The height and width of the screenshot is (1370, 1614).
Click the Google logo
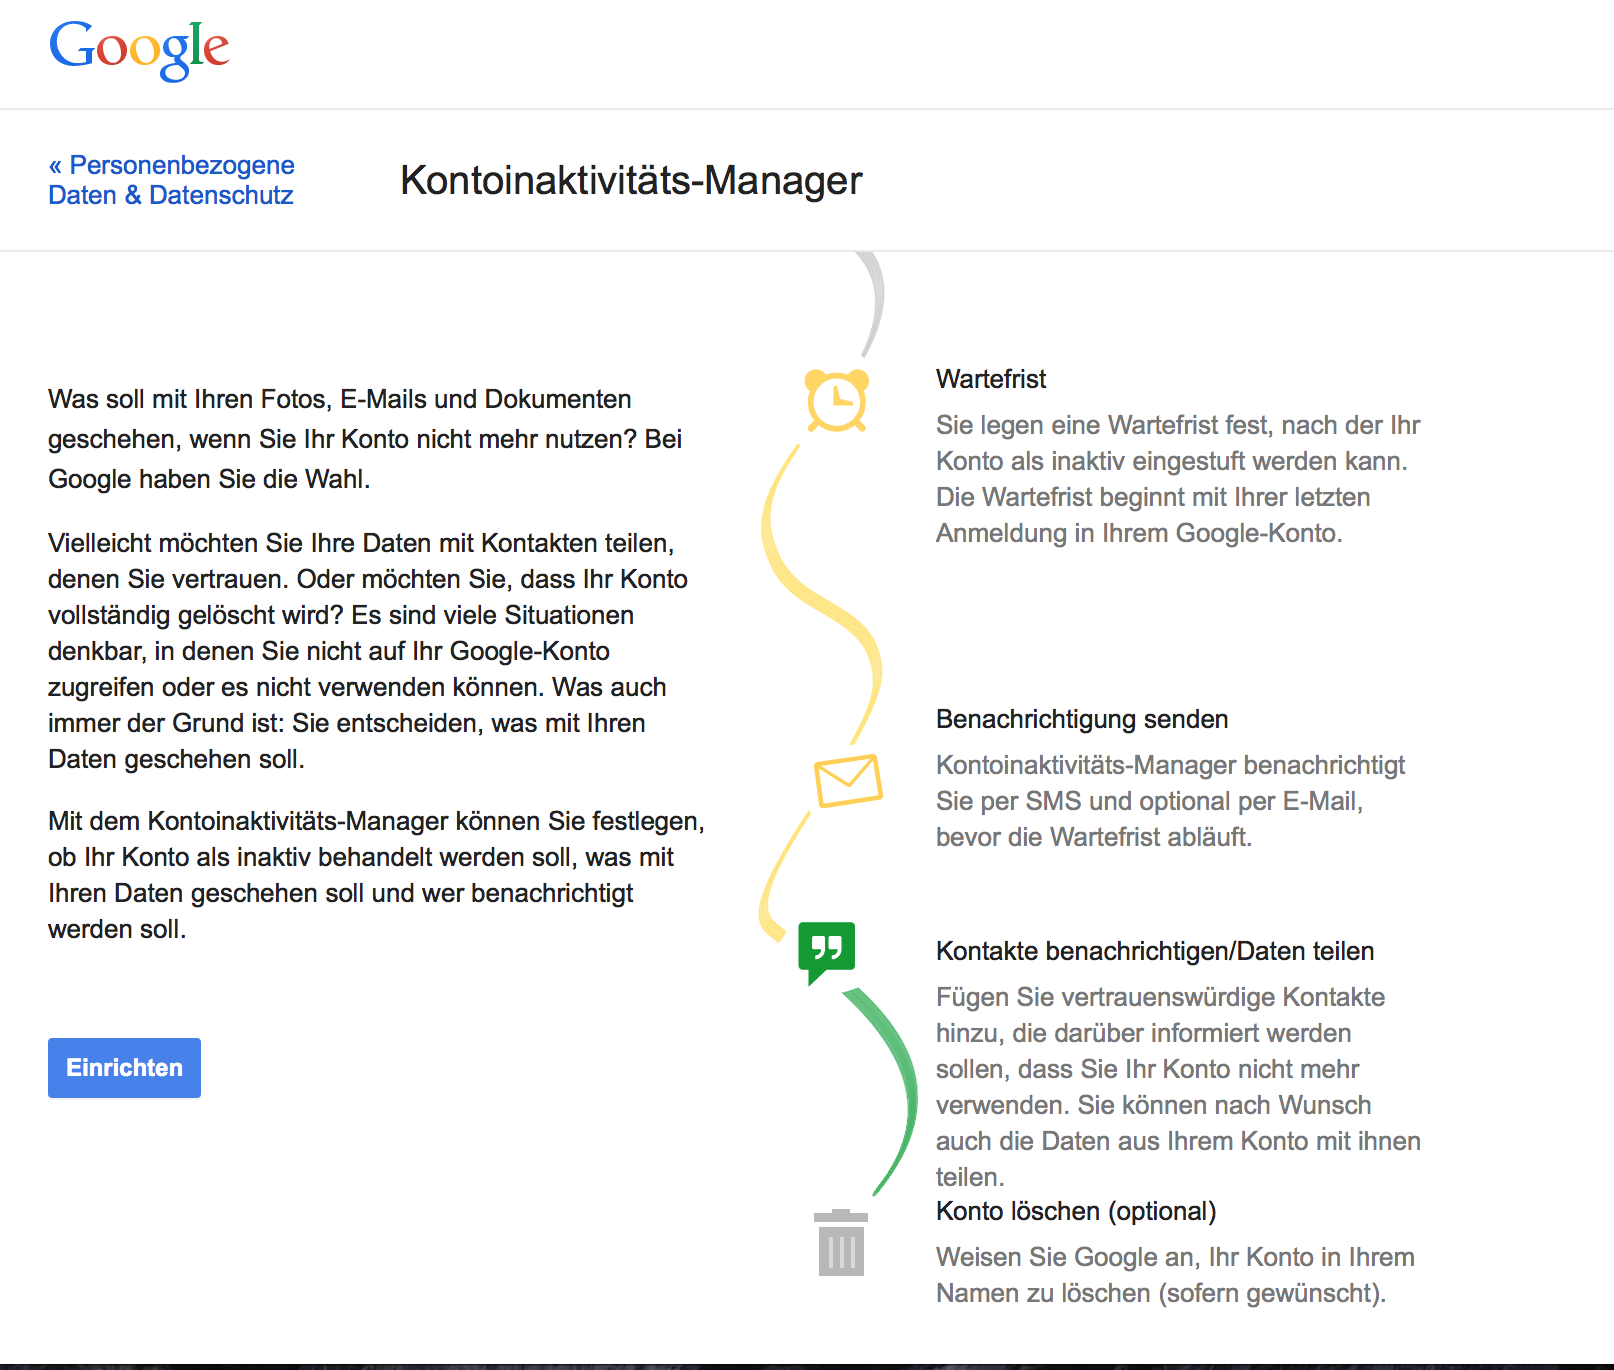tap(139, 49)
